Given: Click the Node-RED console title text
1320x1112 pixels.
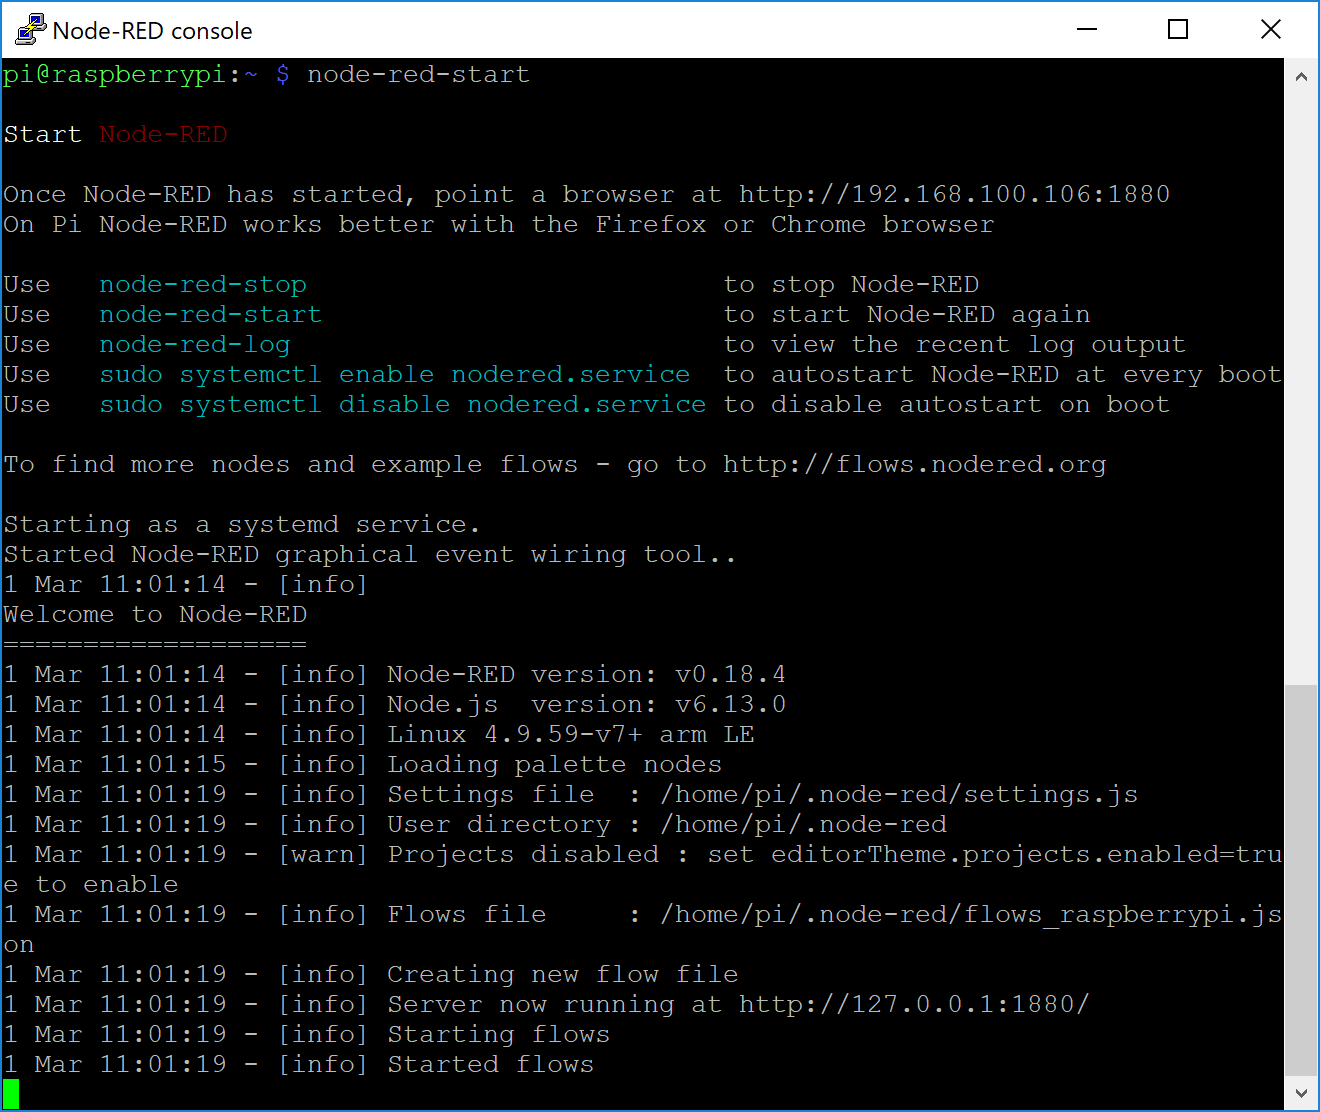Looking at the screenshot, I should point(152,30).
